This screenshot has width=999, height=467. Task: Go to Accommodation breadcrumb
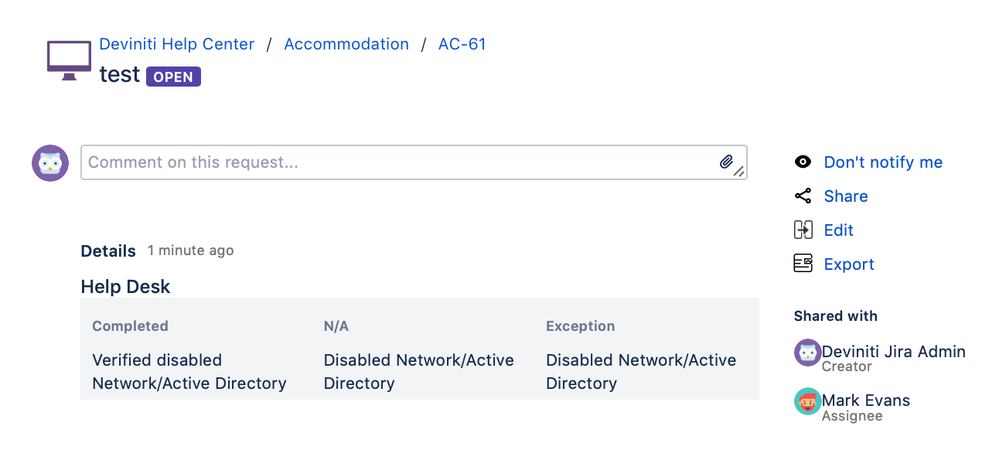[346, 44]
